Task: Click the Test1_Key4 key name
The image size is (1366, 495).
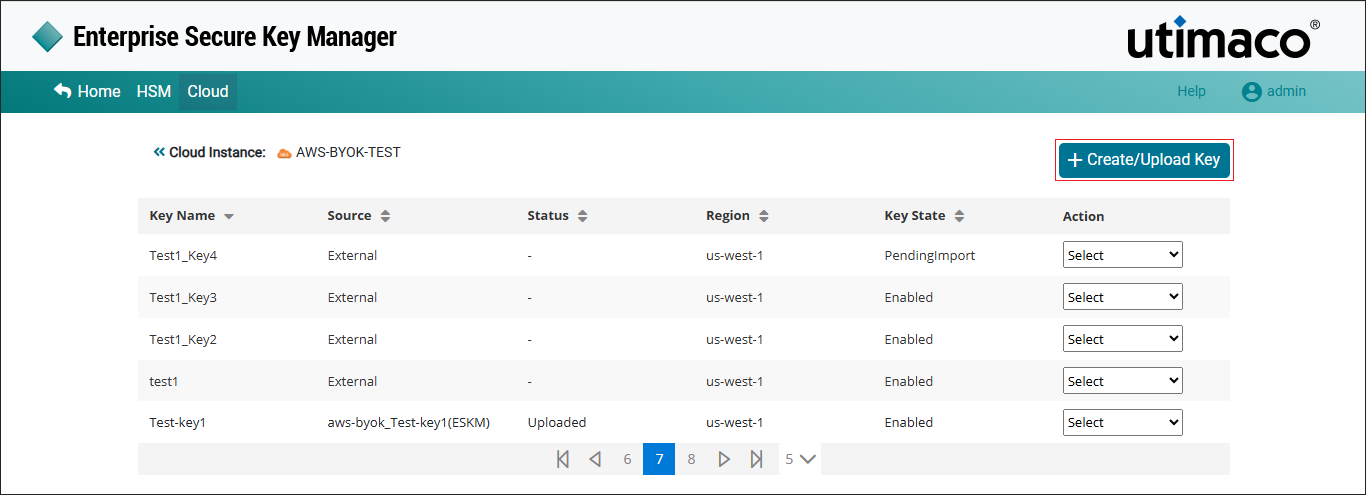Action: pyautogui.click(x=183, y=255)
